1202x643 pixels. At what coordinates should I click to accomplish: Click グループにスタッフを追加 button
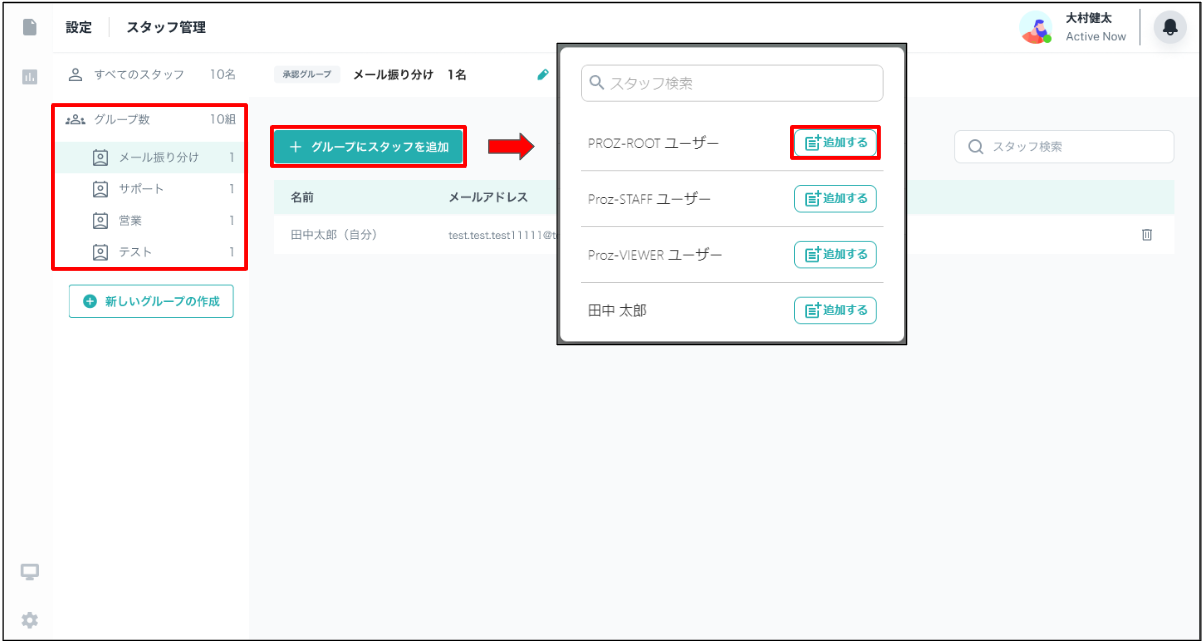(x=369, y=147)
